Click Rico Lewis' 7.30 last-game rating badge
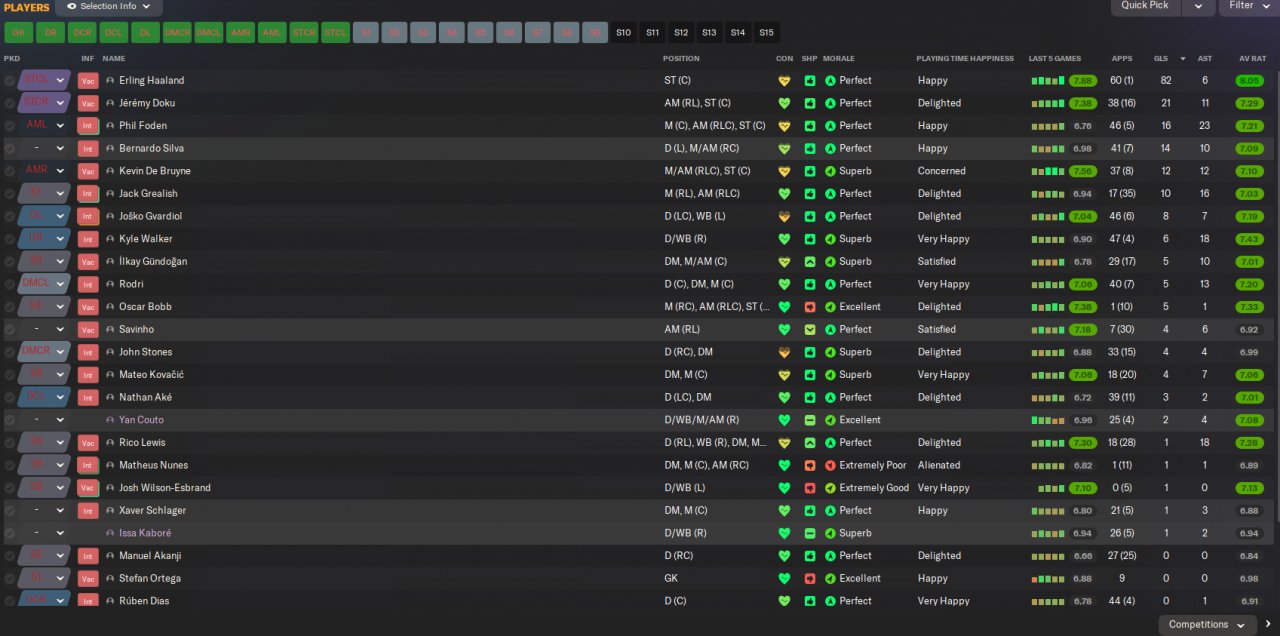The height and width of the screenshot is (636, 1280). click(x=1082, y=442)
